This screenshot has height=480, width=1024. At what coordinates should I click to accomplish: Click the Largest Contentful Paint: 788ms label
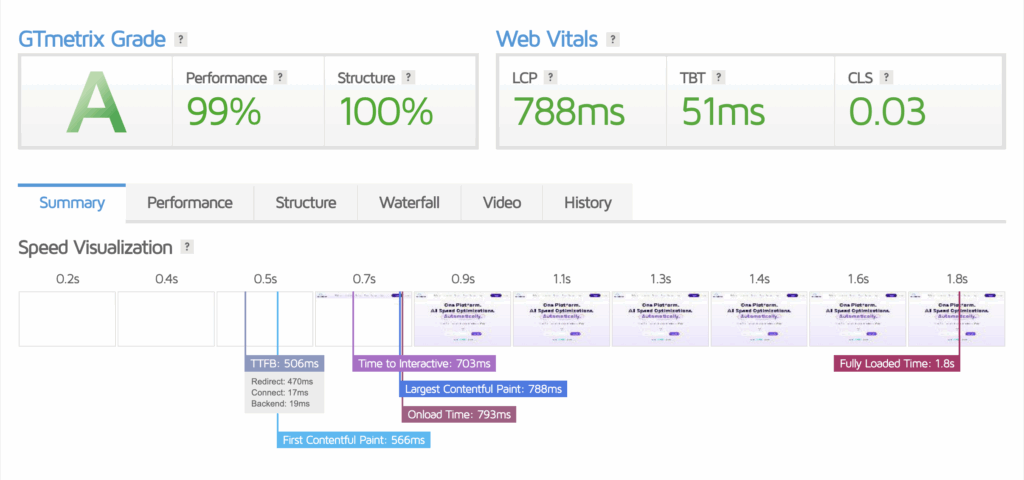click(483, 389)
